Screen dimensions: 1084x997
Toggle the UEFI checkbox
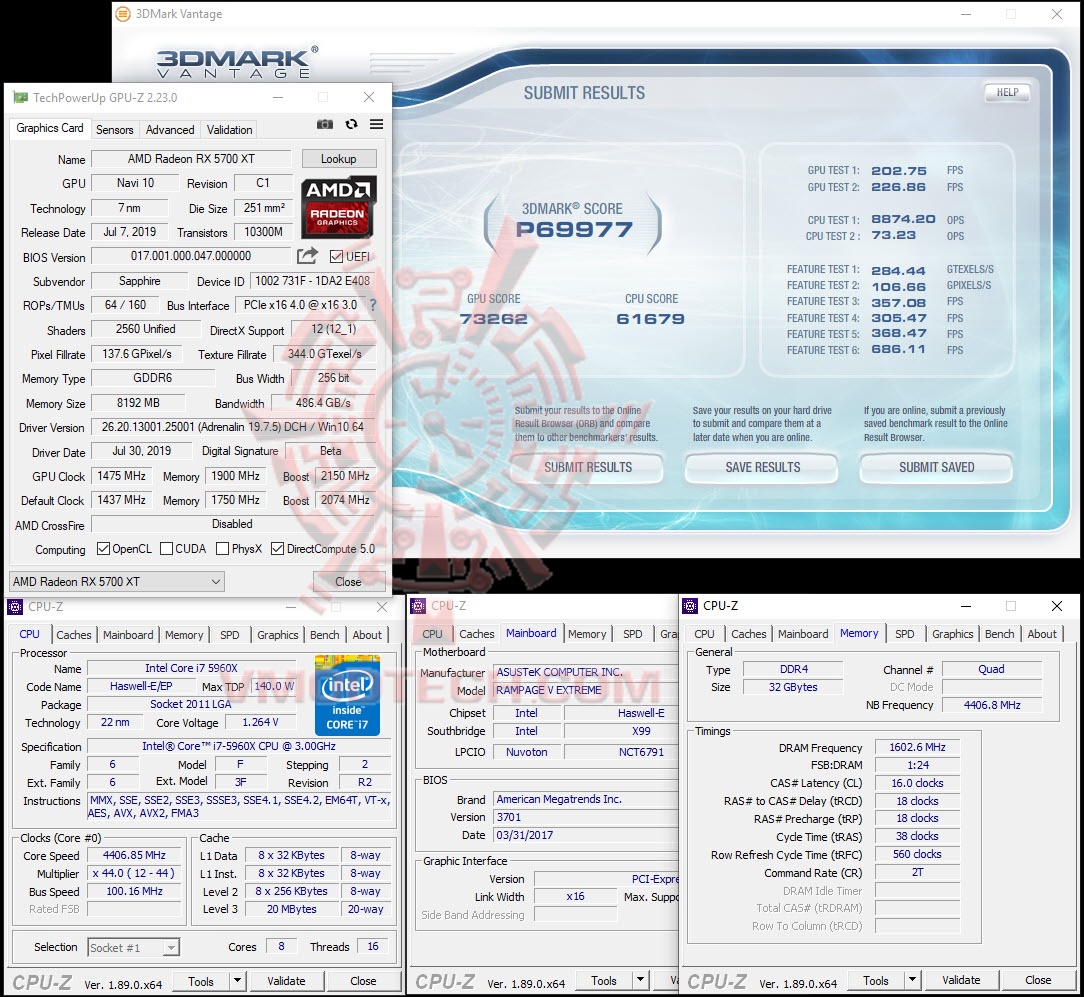click(x=336, y=257)
